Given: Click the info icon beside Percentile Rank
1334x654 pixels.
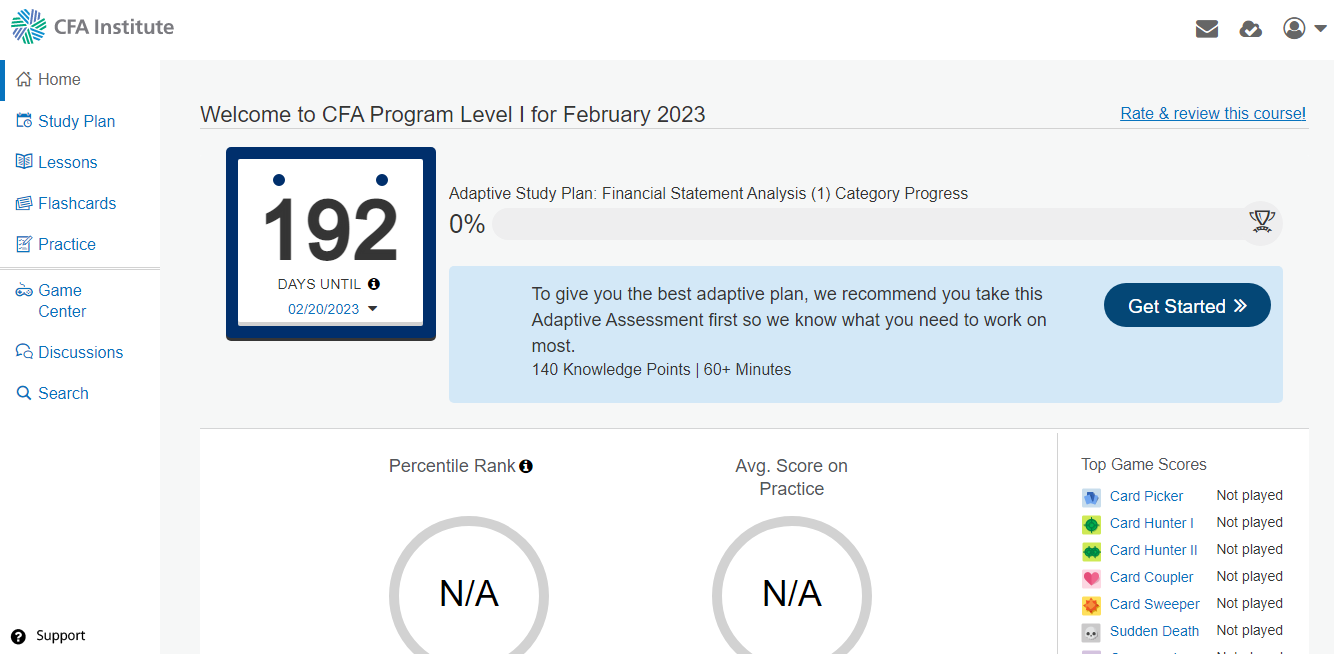Looking at the screenshot, I should (526, 466).
